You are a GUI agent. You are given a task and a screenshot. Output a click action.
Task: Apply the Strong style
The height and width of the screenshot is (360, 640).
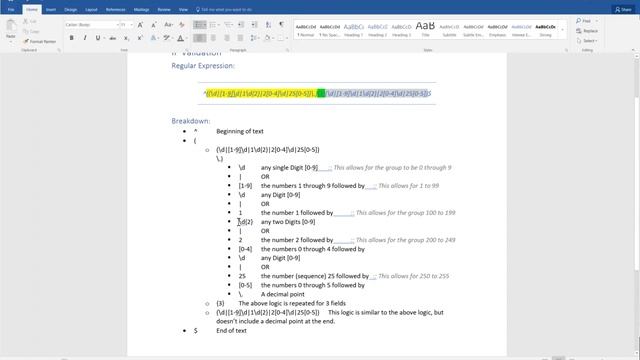pos(545,30)
